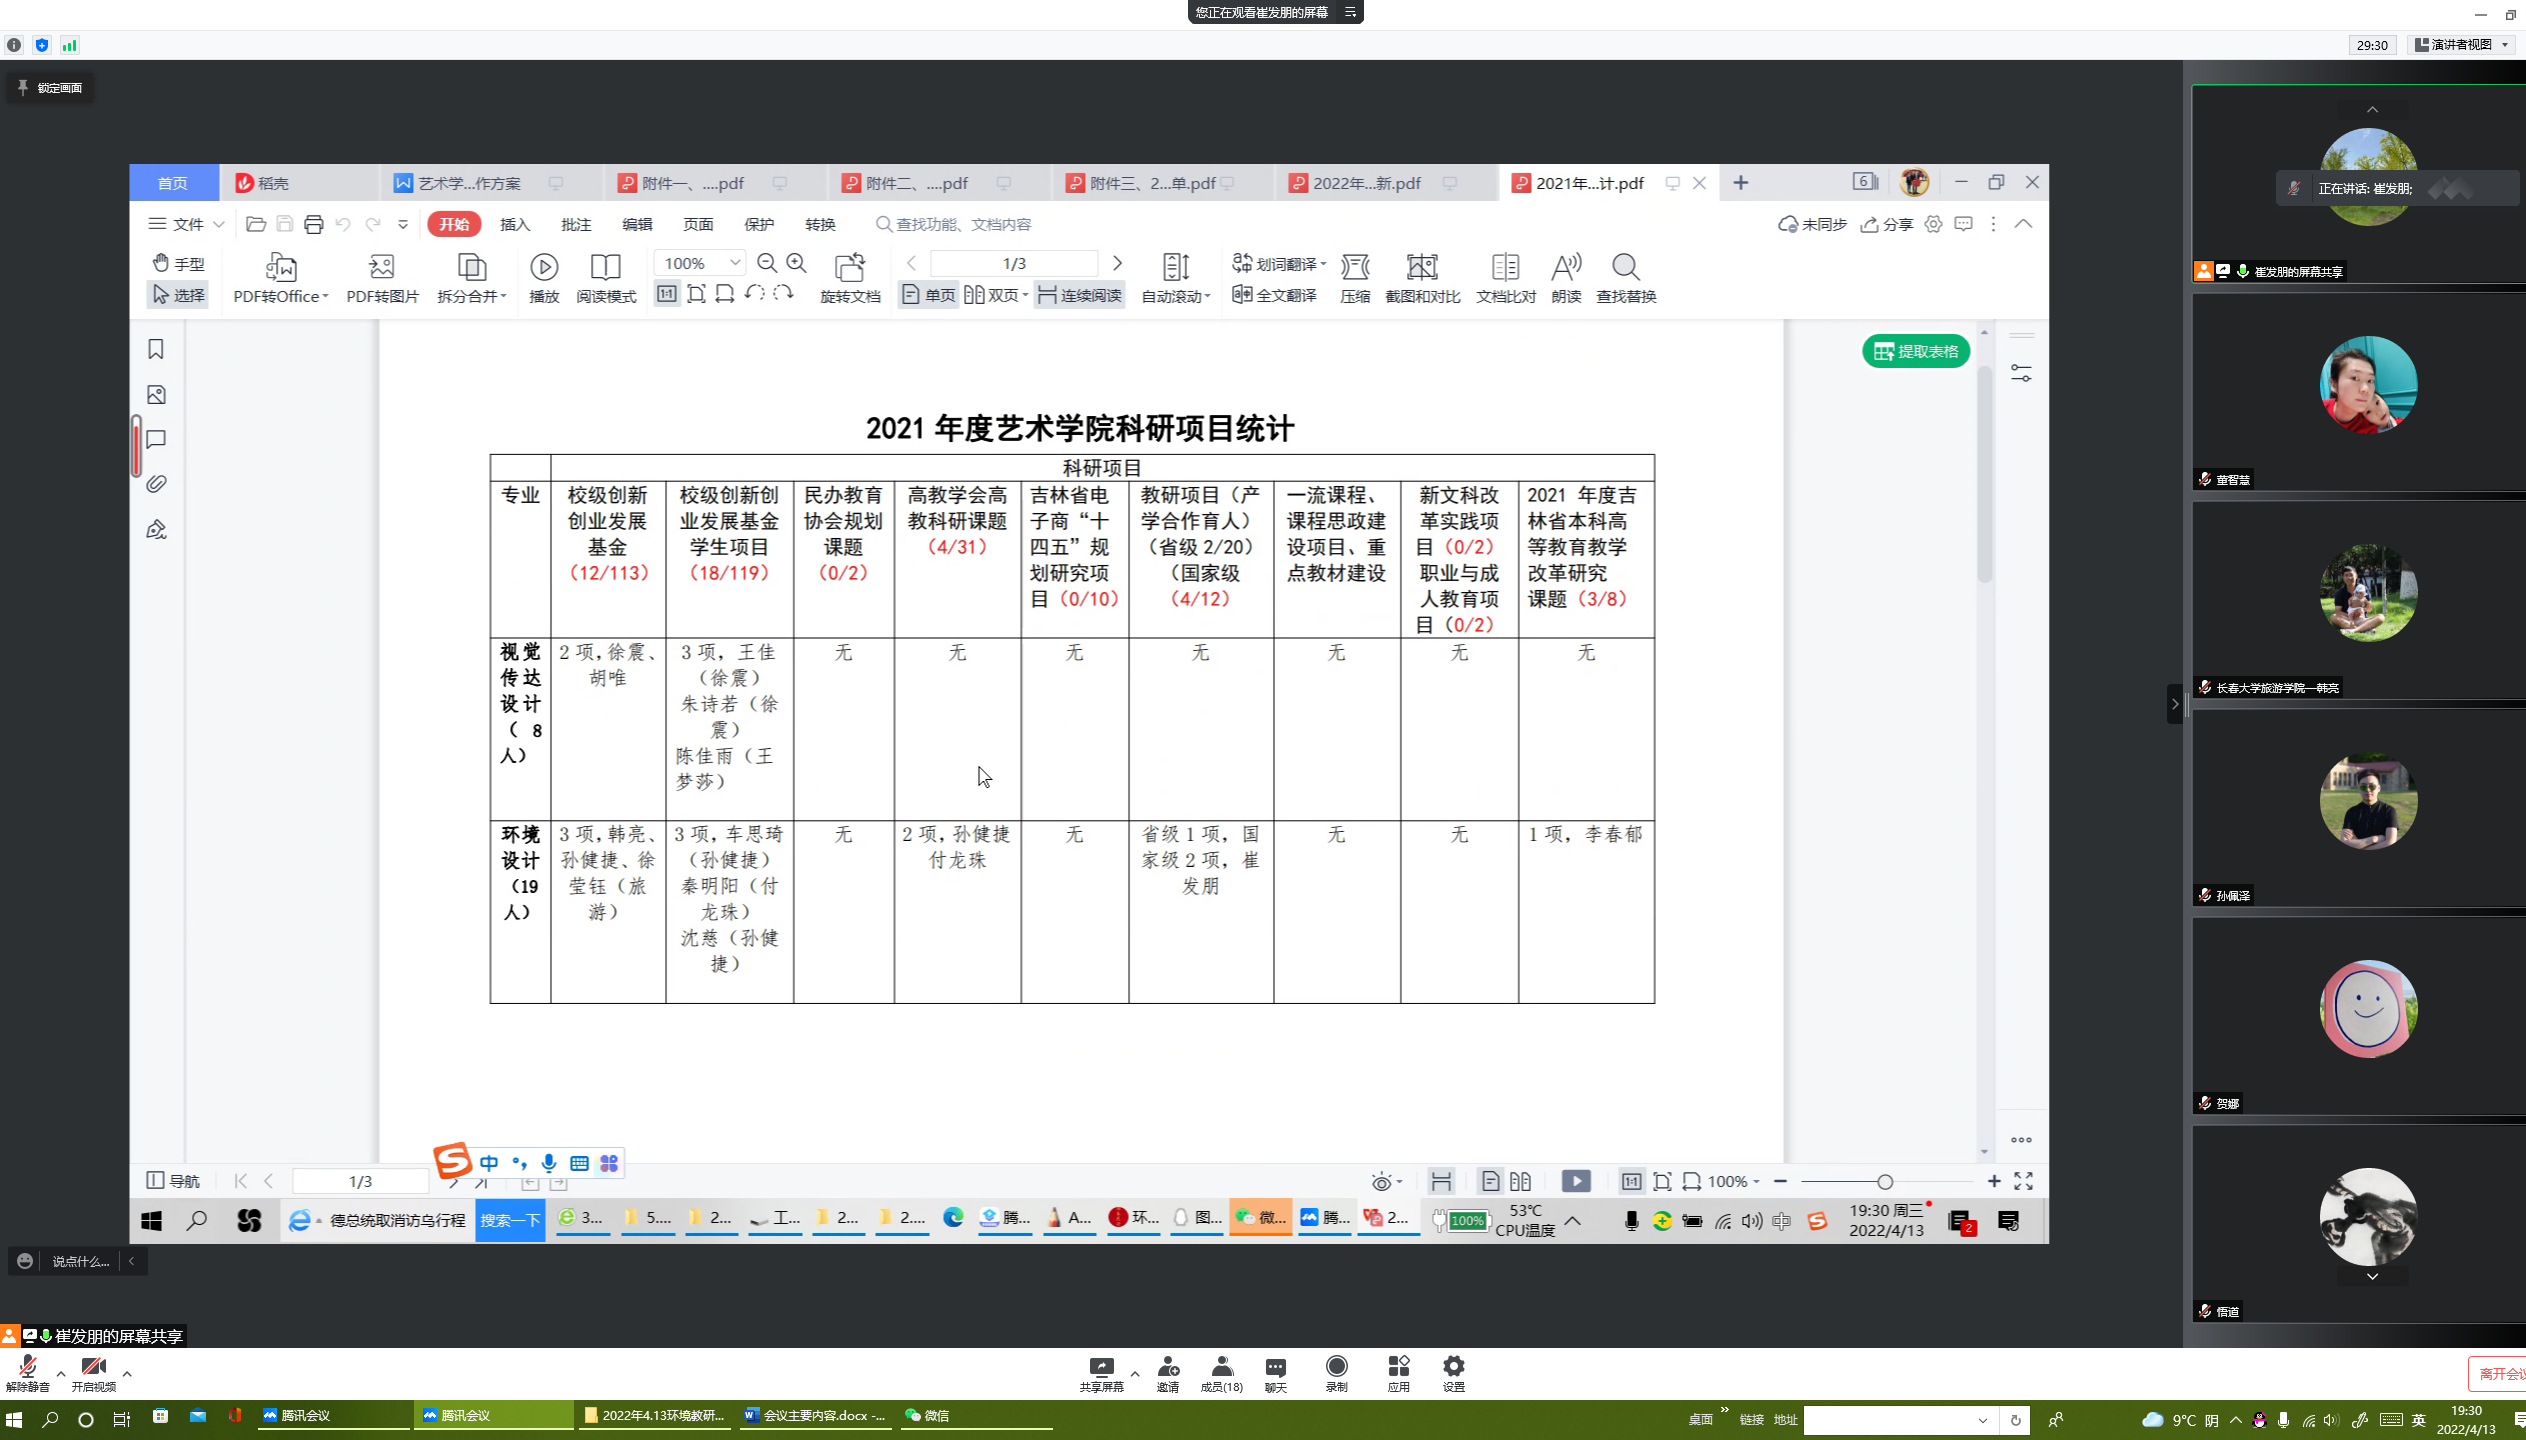Open the bookmark sidebar panel

click(x=156, y=349)
